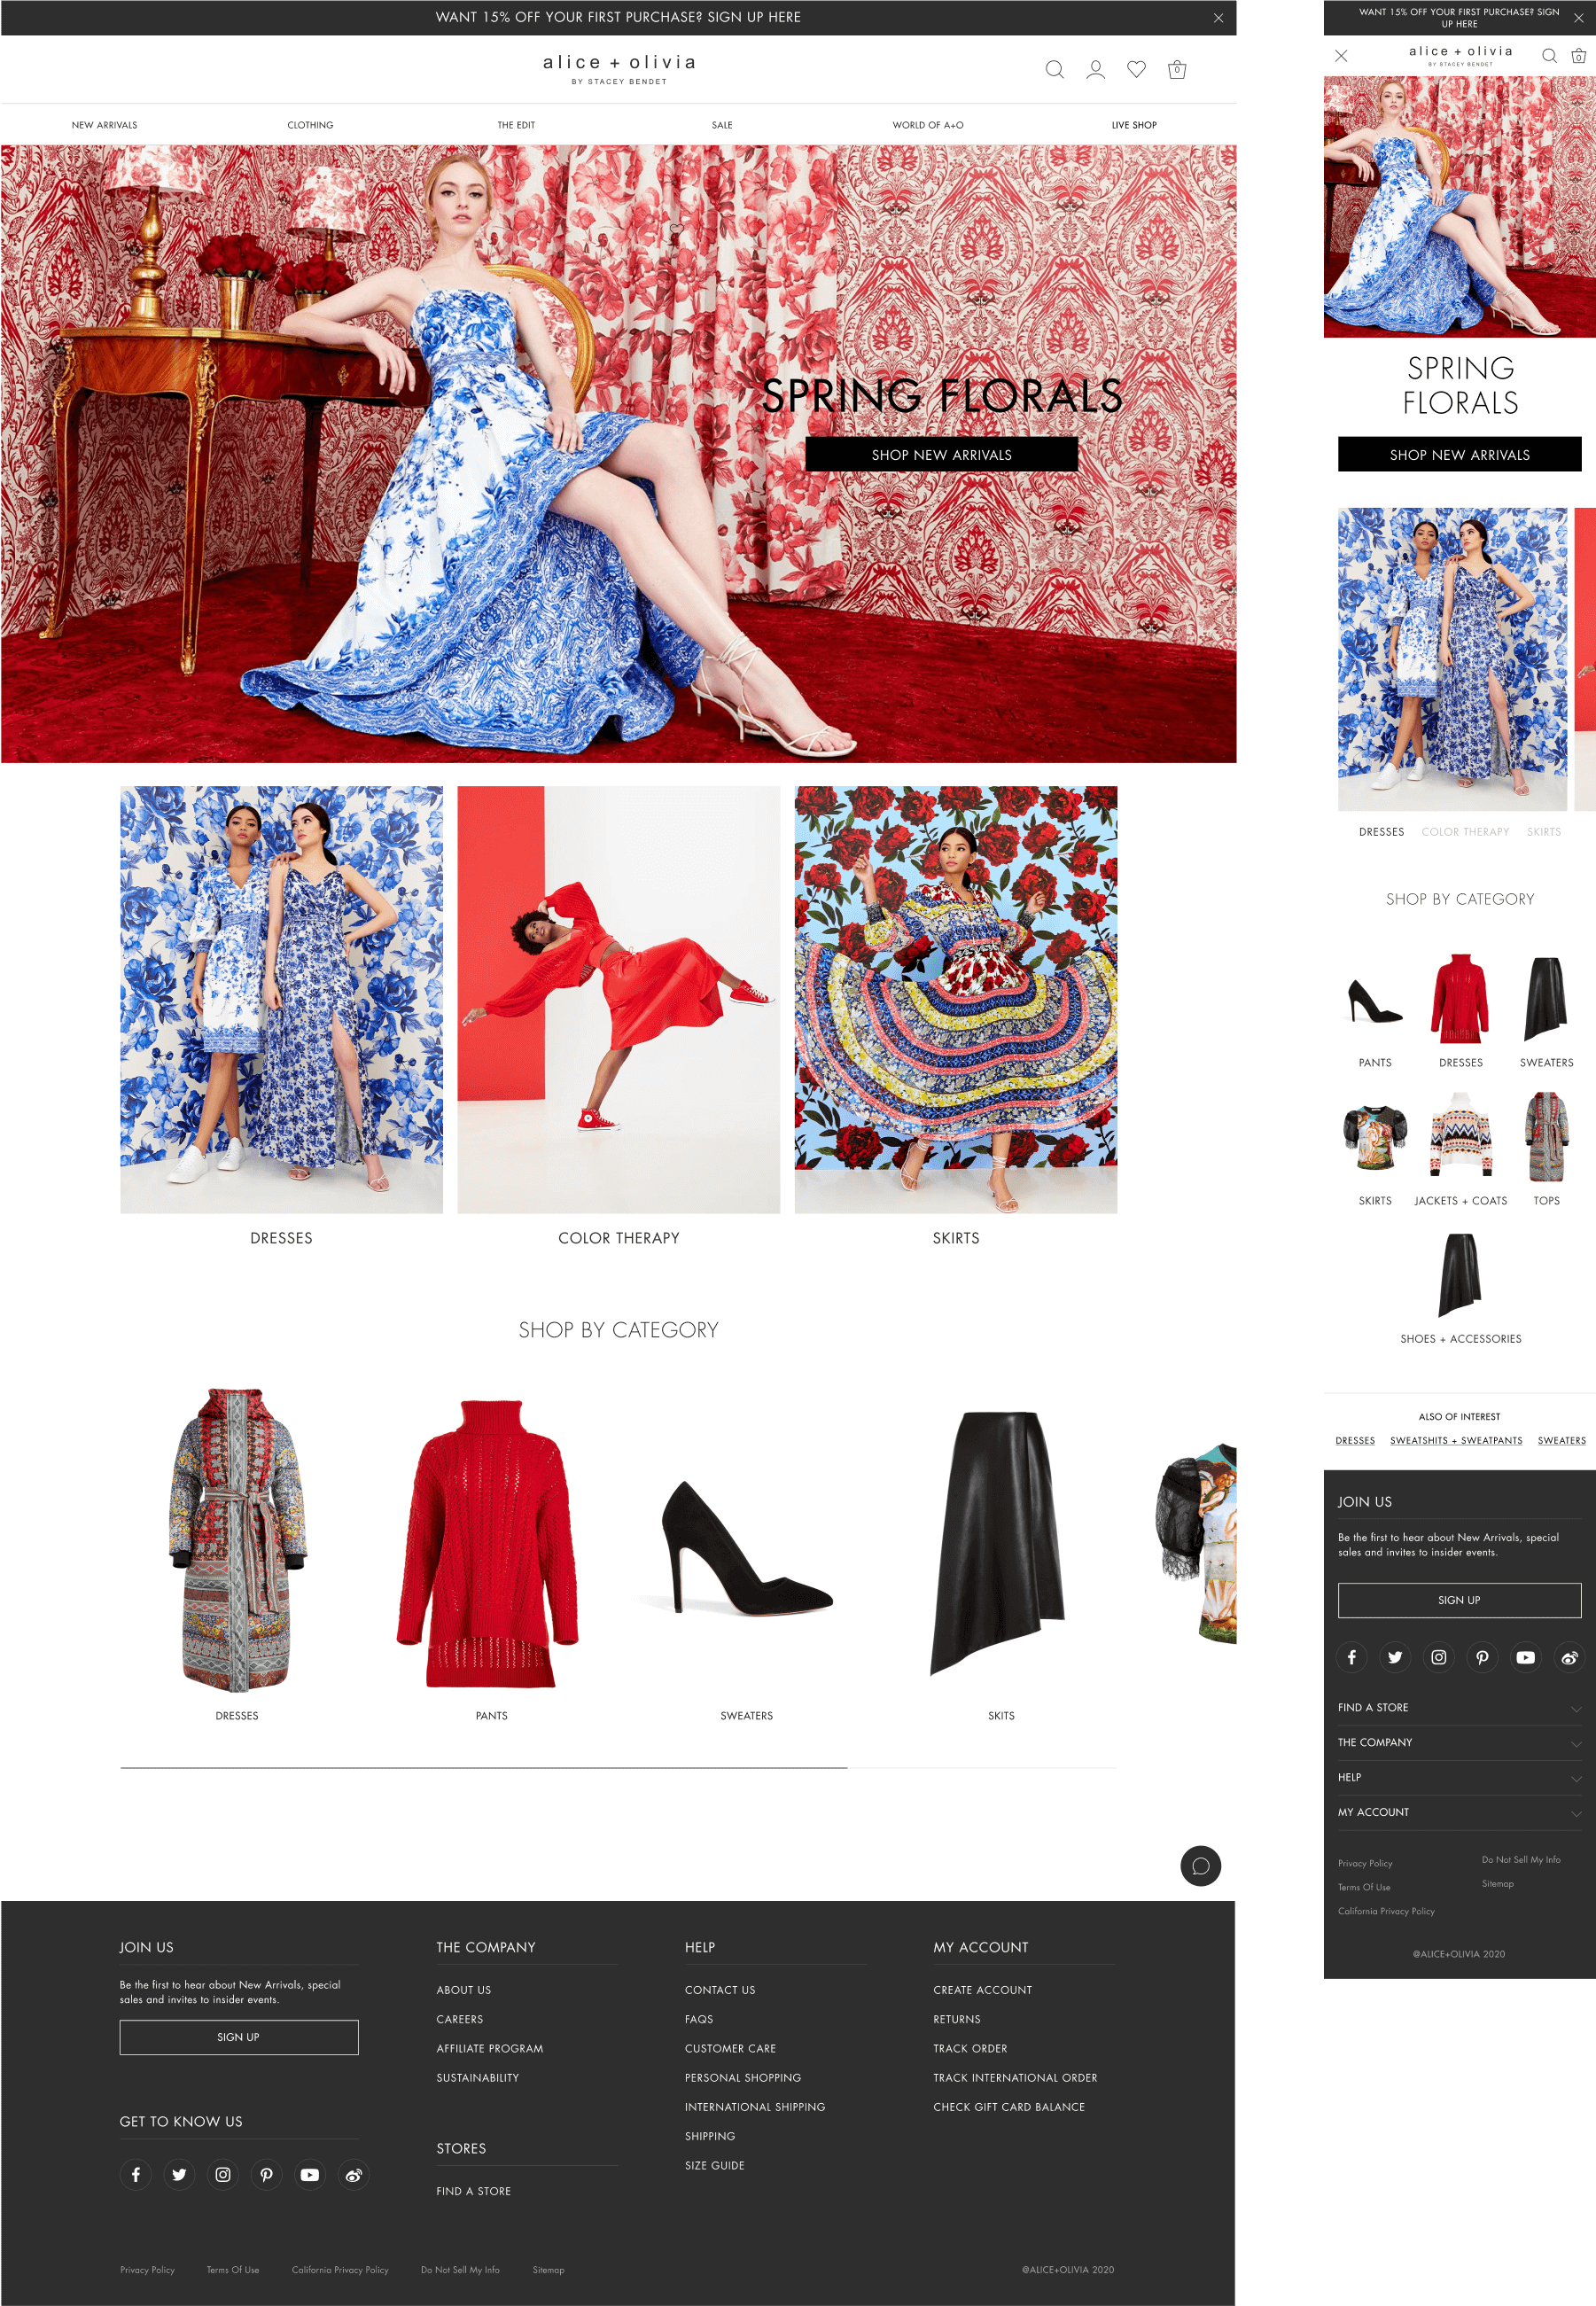The height and width of the screenshot is (2306, 1596).
Task: Open the World of A+O menu
Action: pyautogui.click(x=927, y=125)
